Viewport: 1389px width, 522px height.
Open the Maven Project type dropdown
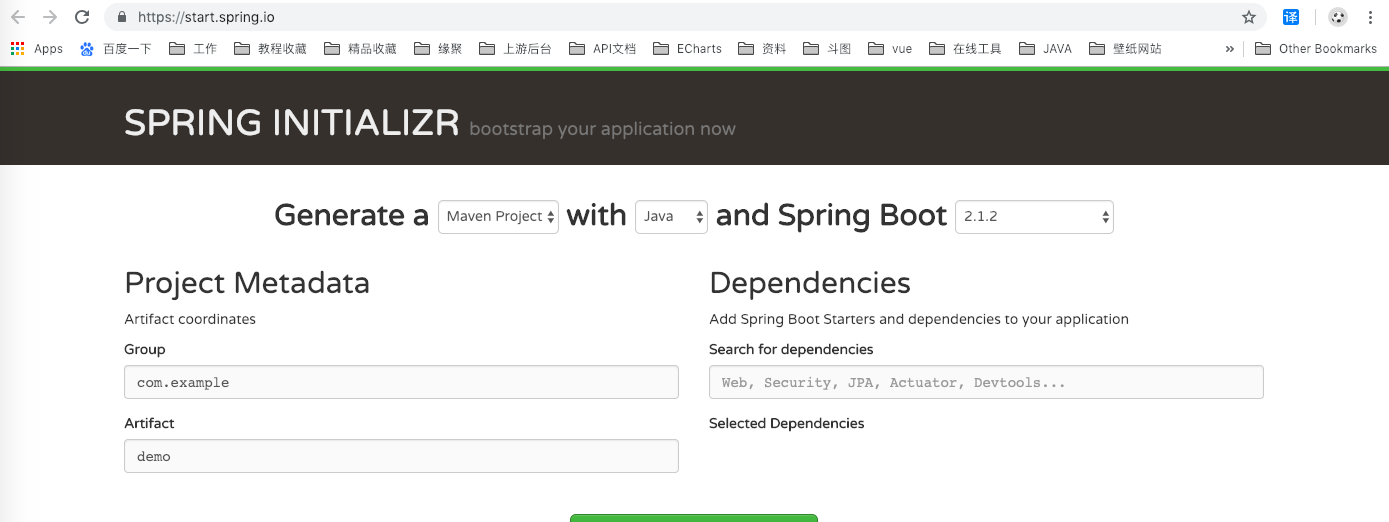(x=498, y=217)
